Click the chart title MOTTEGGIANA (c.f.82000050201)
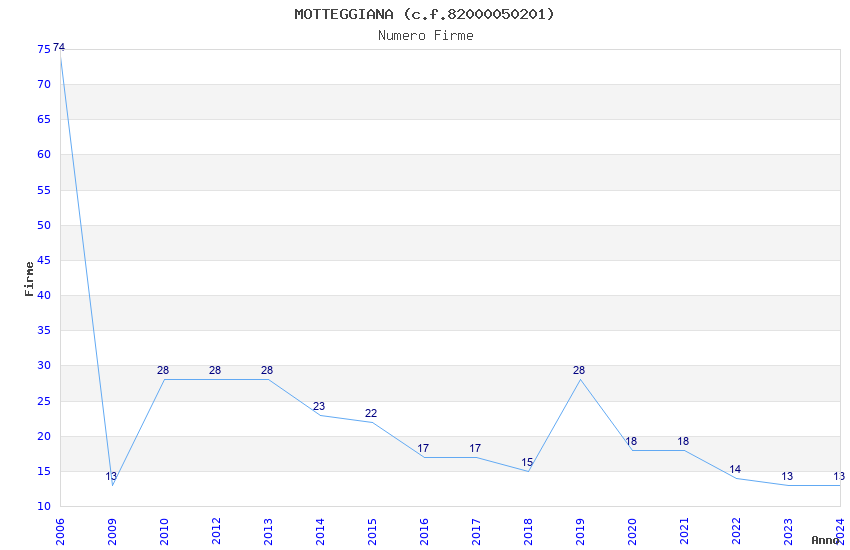This screenshot has width=850, height=550. [x=424, y=14]
